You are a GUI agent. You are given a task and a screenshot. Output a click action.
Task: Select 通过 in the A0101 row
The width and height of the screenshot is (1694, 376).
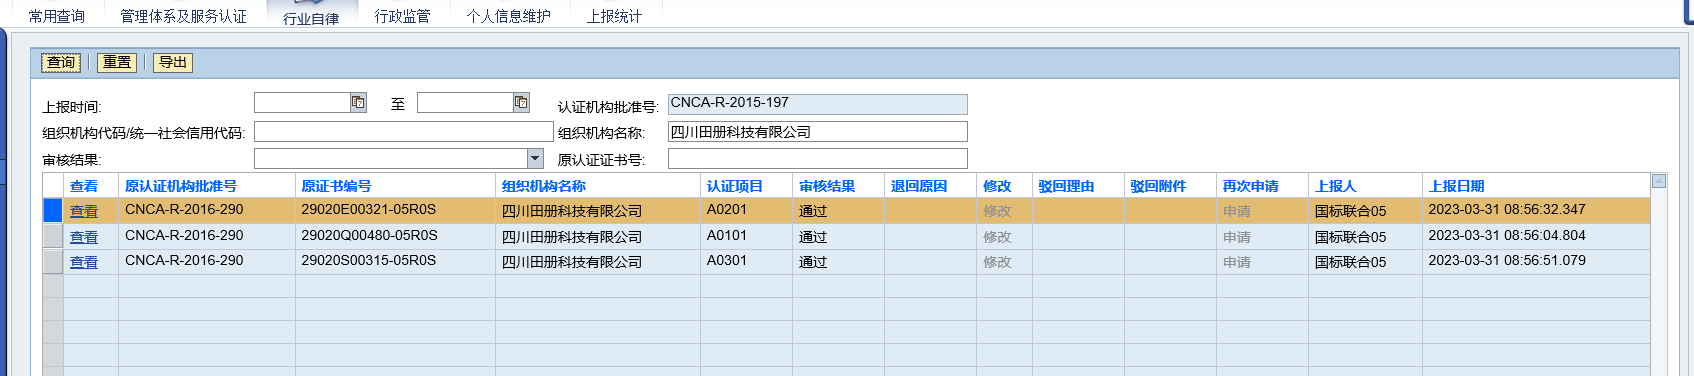click(x=813, y=237)
